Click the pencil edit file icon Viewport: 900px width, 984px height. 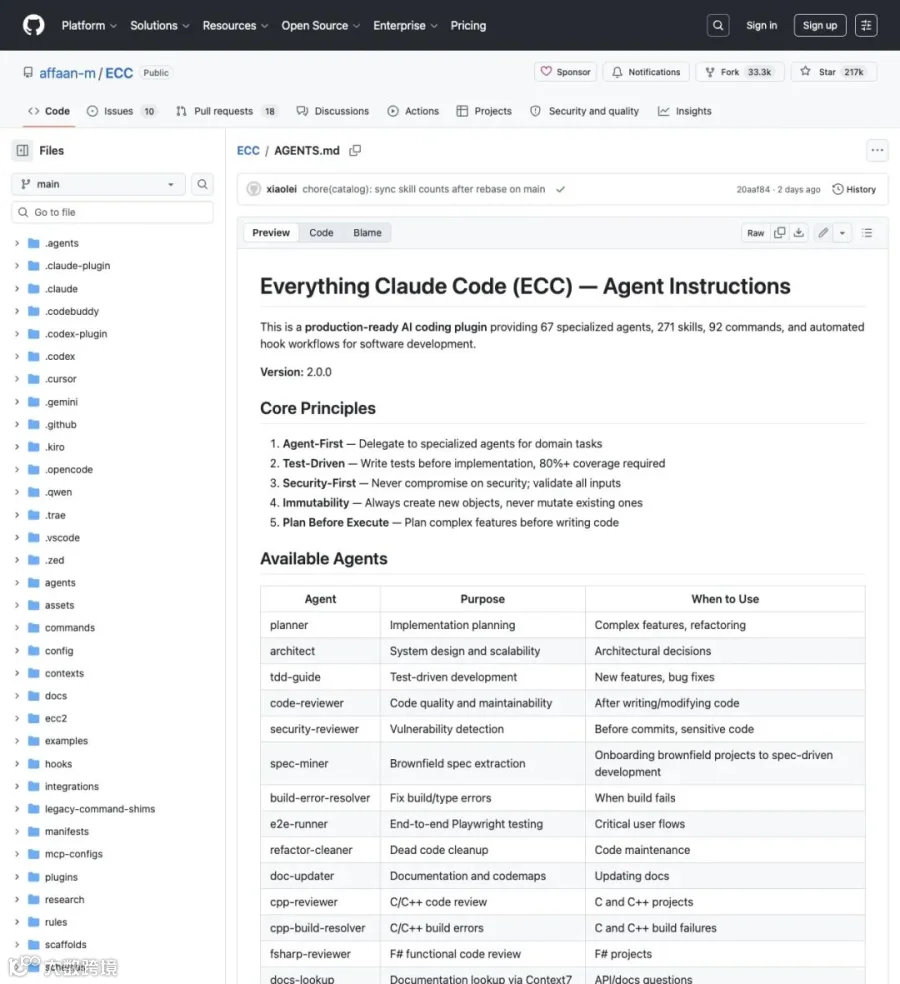tap(823, 233)
